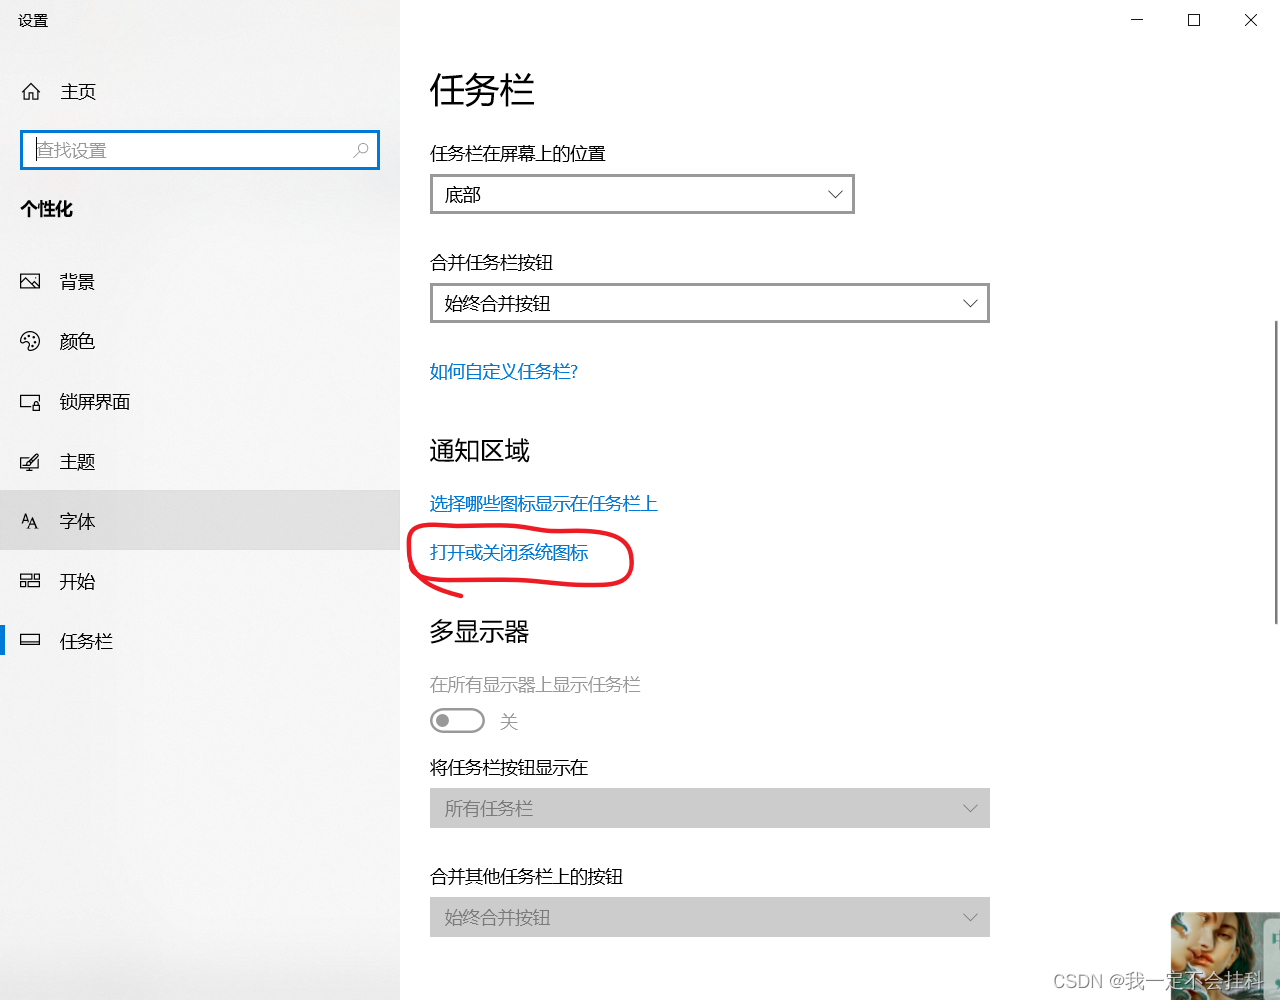Click the home icon beside 主页

tap(31, 92)
